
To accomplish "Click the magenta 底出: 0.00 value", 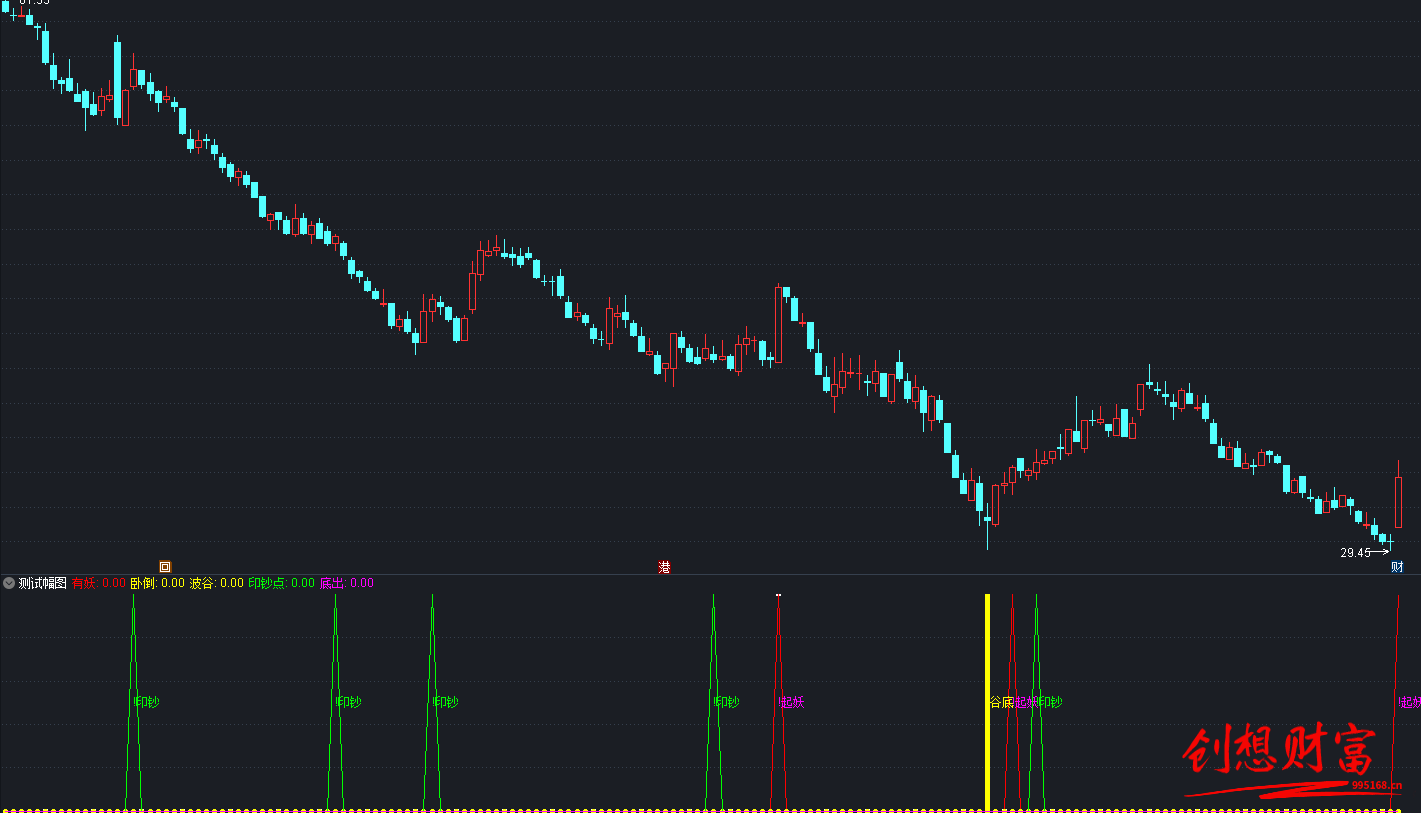I will tap(347, 583).
